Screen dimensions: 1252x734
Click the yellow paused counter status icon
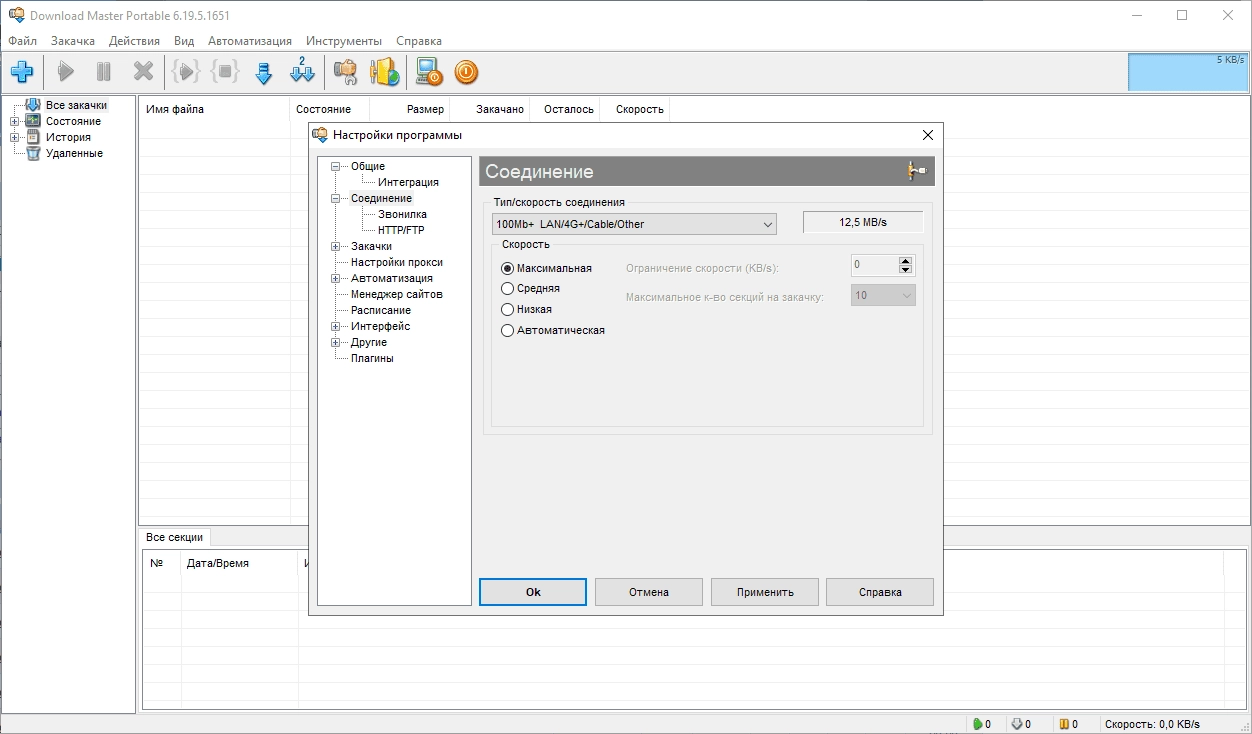tap(1064, 724)
